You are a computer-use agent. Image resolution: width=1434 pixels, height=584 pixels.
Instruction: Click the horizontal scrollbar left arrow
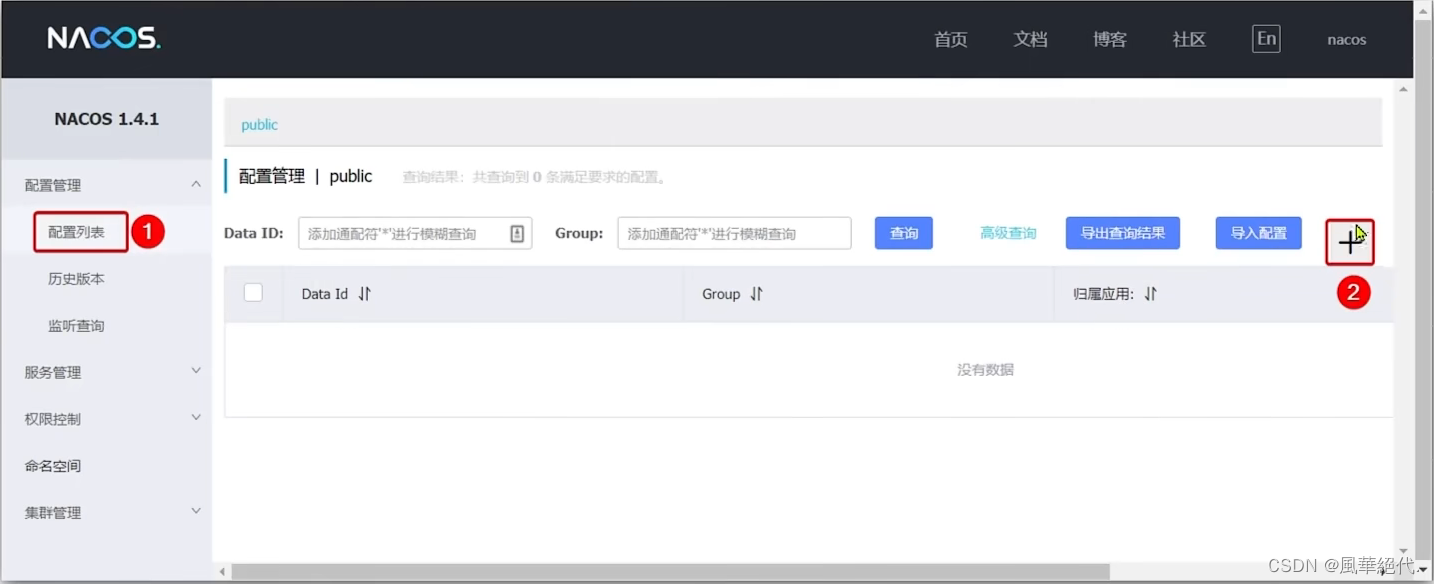[x=222, y=572]
